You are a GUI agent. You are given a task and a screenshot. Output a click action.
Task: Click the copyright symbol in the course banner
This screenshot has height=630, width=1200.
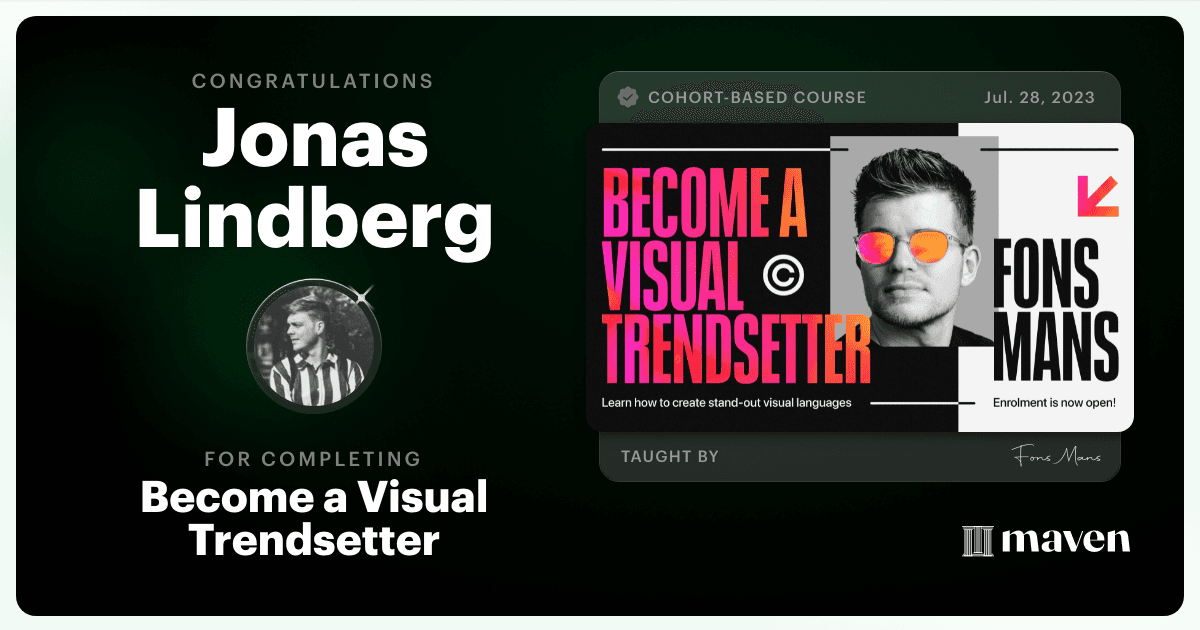pos(783,274)
